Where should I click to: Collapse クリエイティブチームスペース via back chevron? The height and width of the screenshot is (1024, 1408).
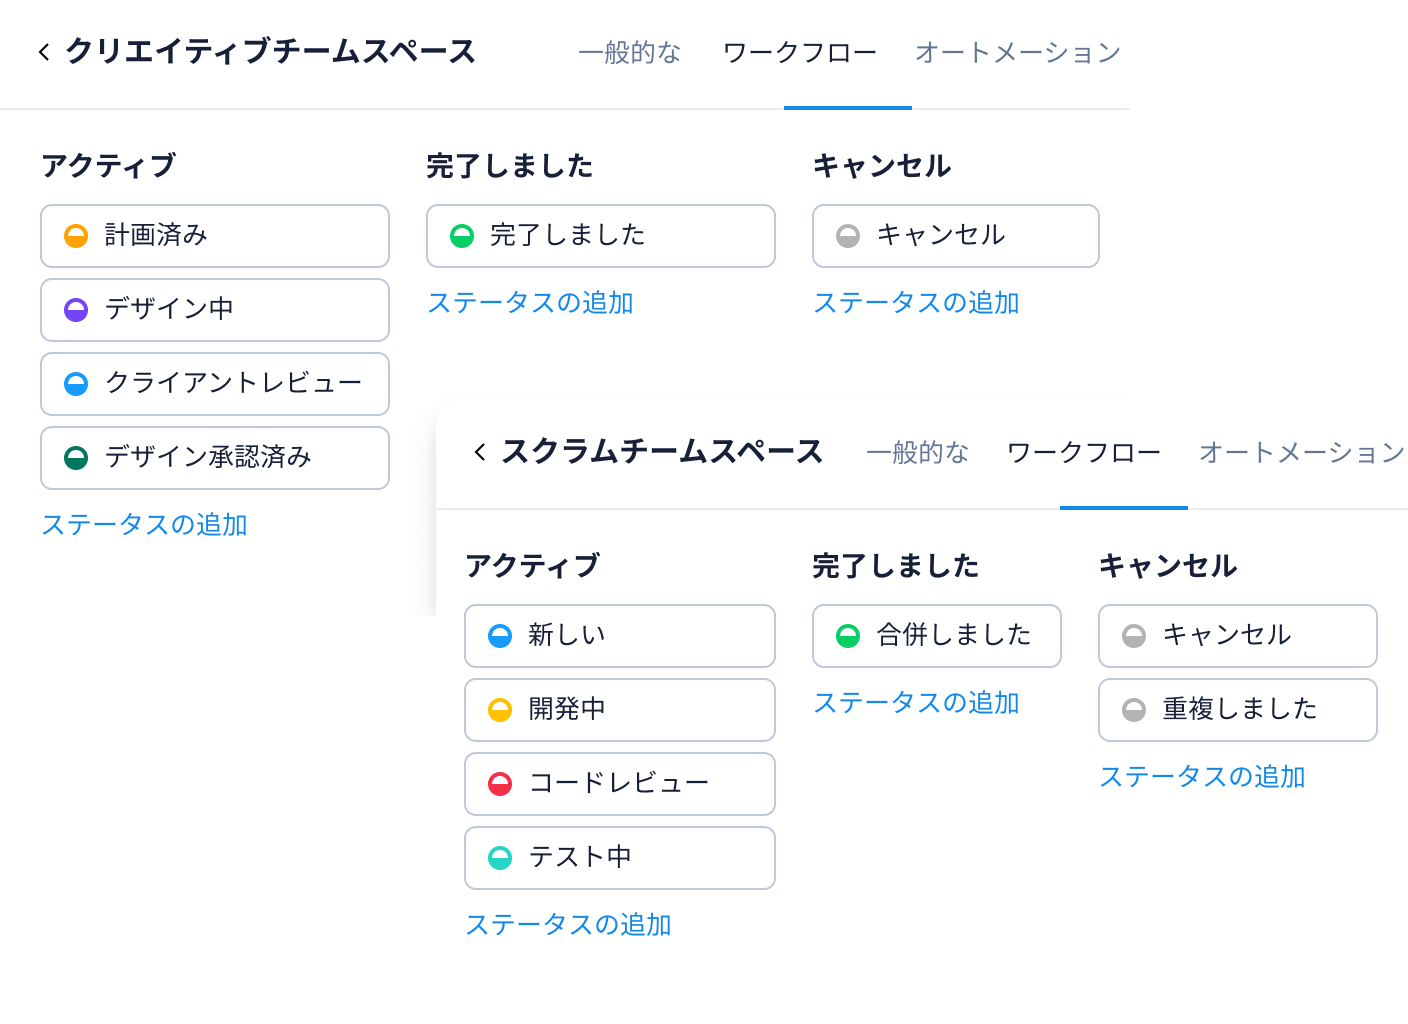(x=42, y=52)
